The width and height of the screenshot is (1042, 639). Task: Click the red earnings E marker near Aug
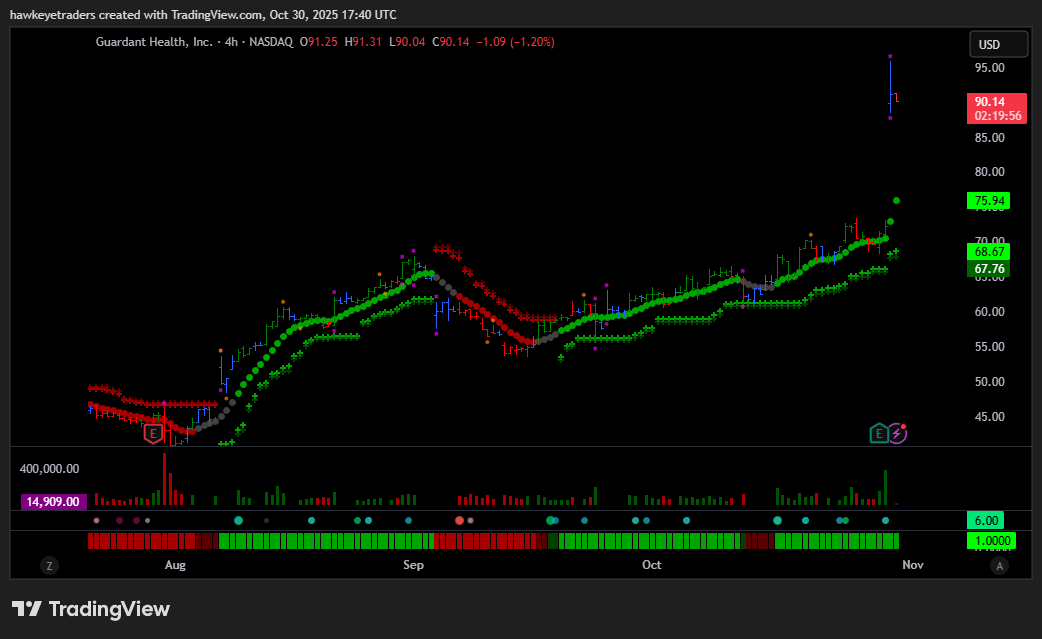point(154,434)
